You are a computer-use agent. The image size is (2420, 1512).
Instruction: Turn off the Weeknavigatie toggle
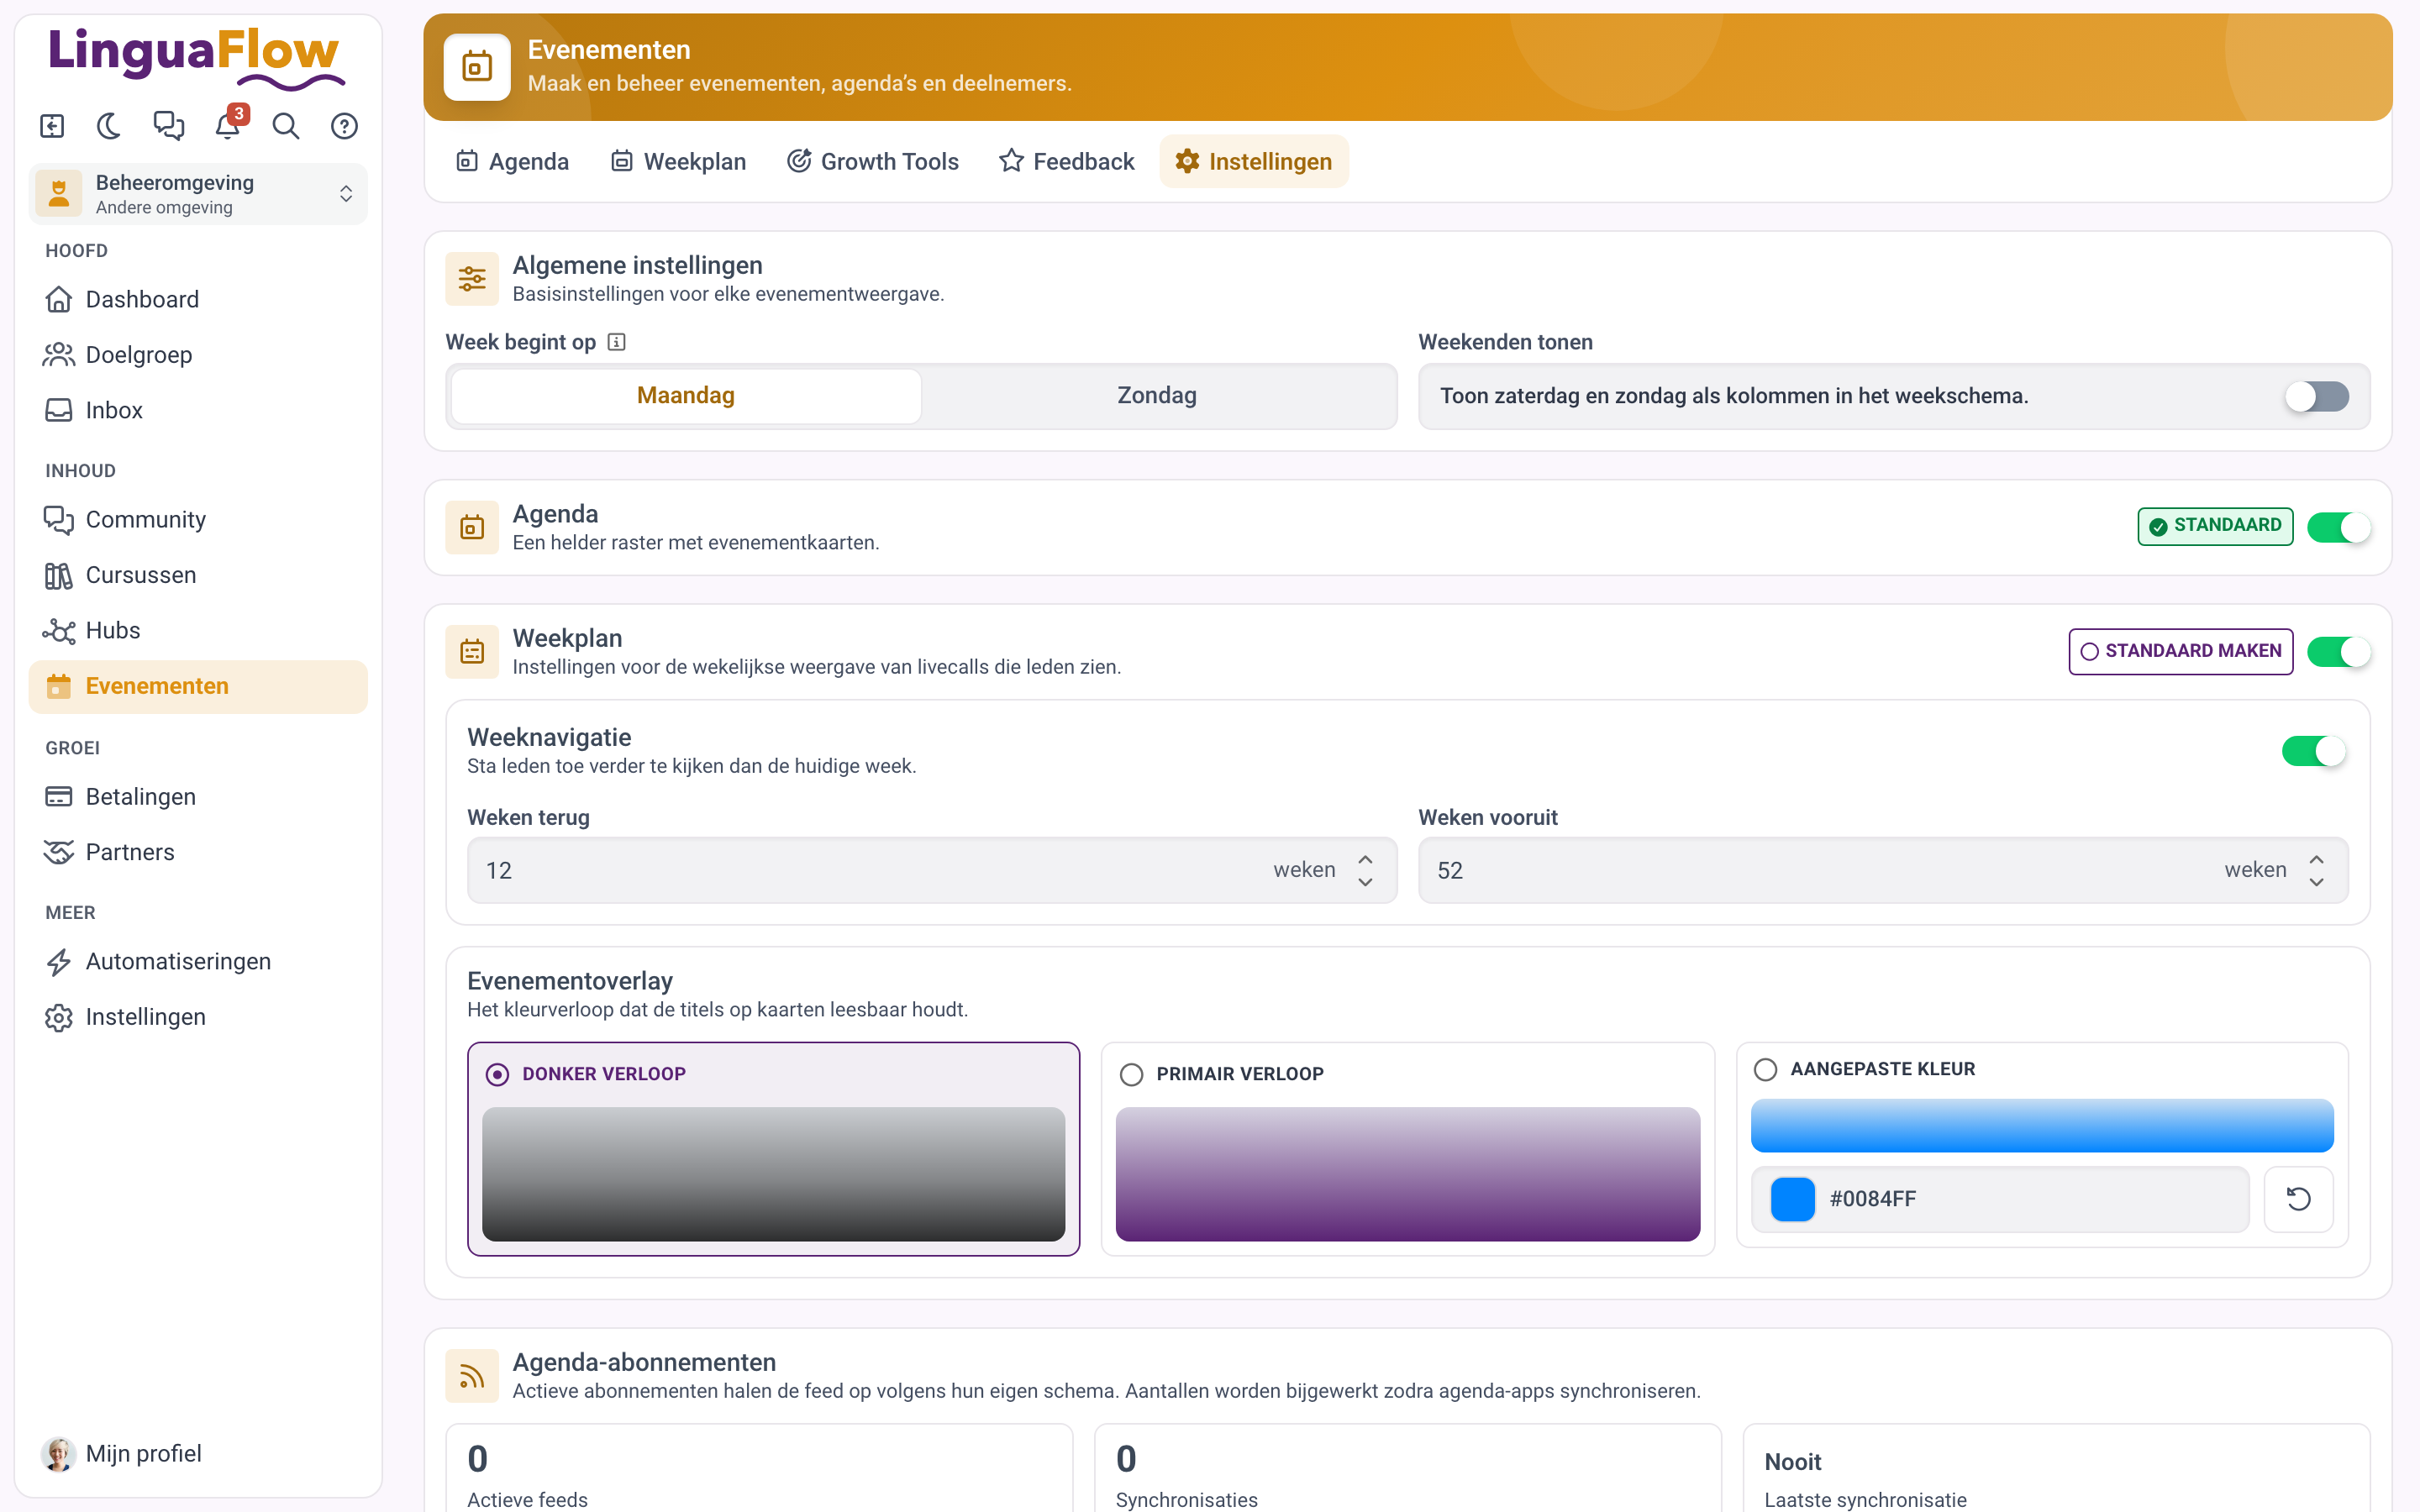click(2313, 751)
